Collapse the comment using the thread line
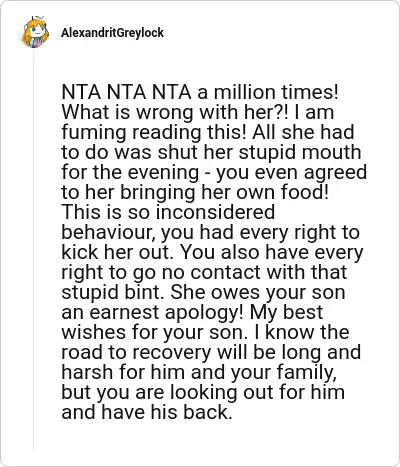 [33, 250]
